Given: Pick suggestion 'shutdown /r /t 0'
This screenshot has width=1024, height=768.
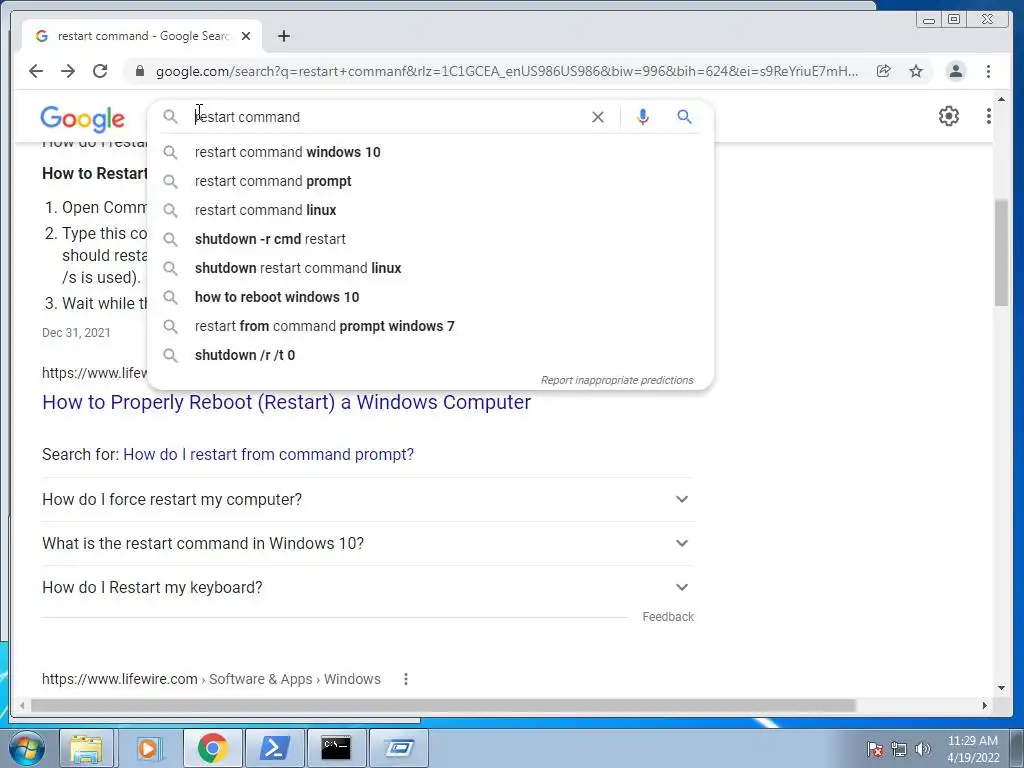Looking at the screenshot, I should (x=431, y=355).
